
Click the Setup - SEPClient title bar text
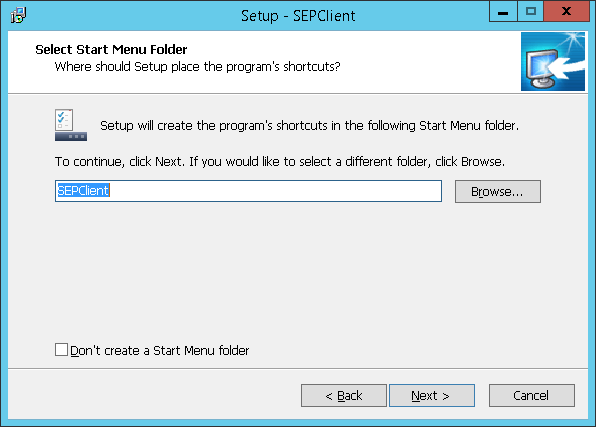298,16
